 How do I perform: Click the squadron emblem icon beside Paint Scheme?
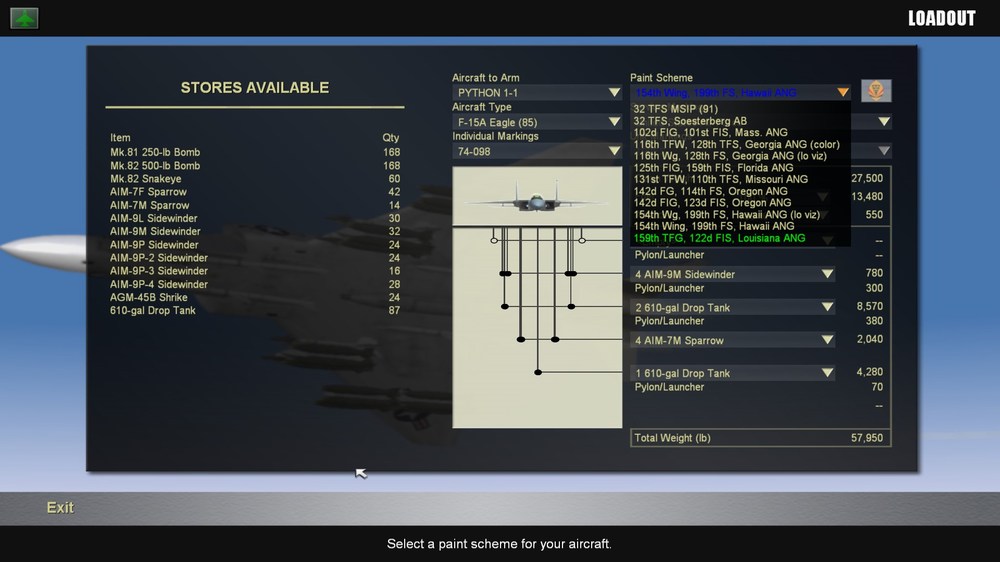coord(876,91)
